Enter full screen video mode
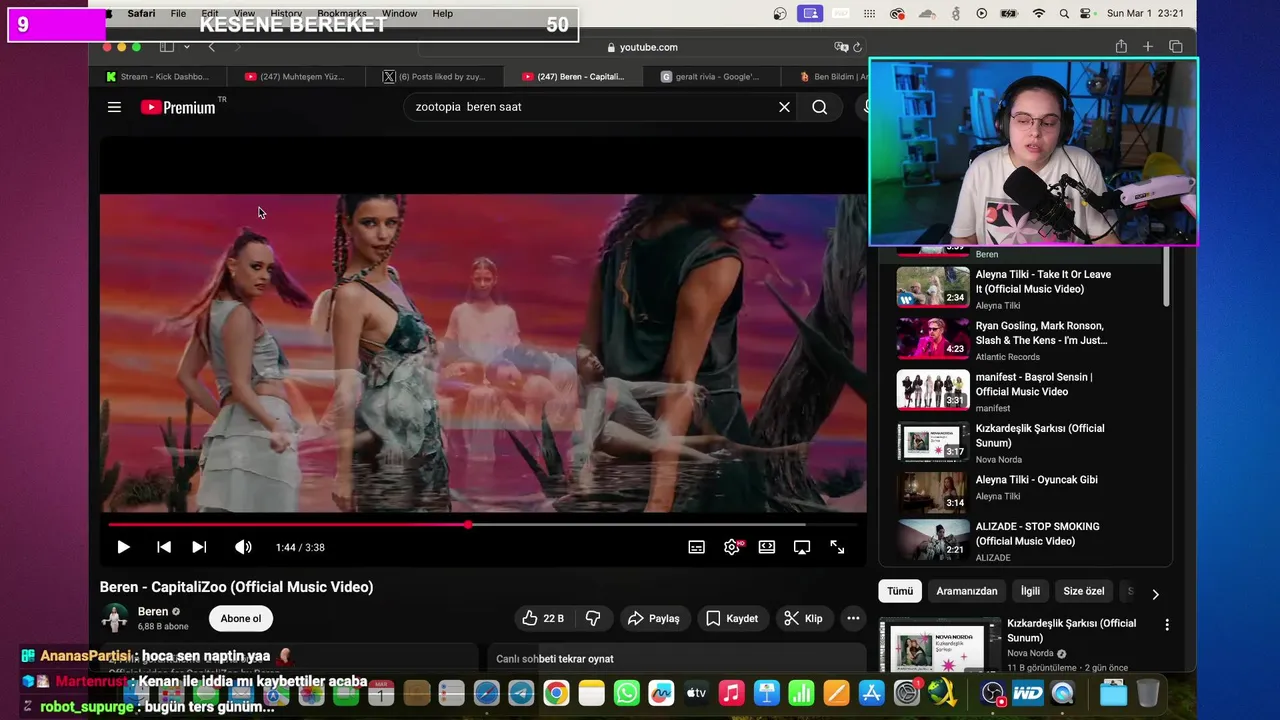 click(x=837, y=547)
